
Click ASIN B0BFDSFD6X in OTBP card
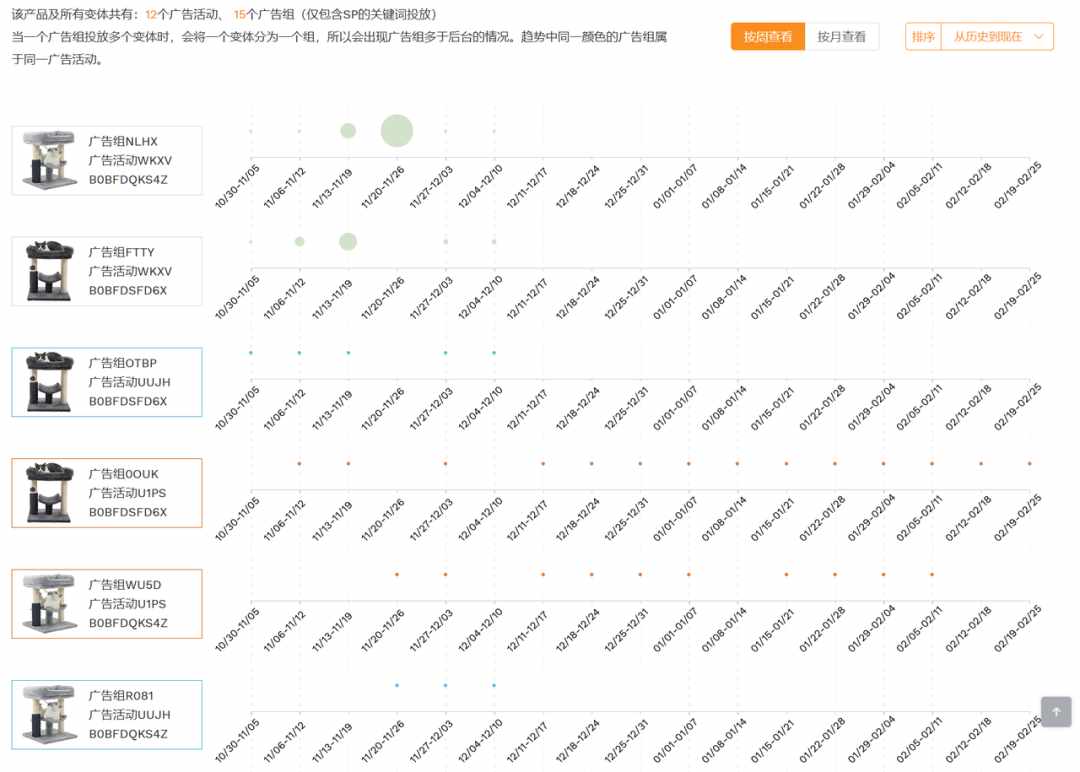[128, 401]
